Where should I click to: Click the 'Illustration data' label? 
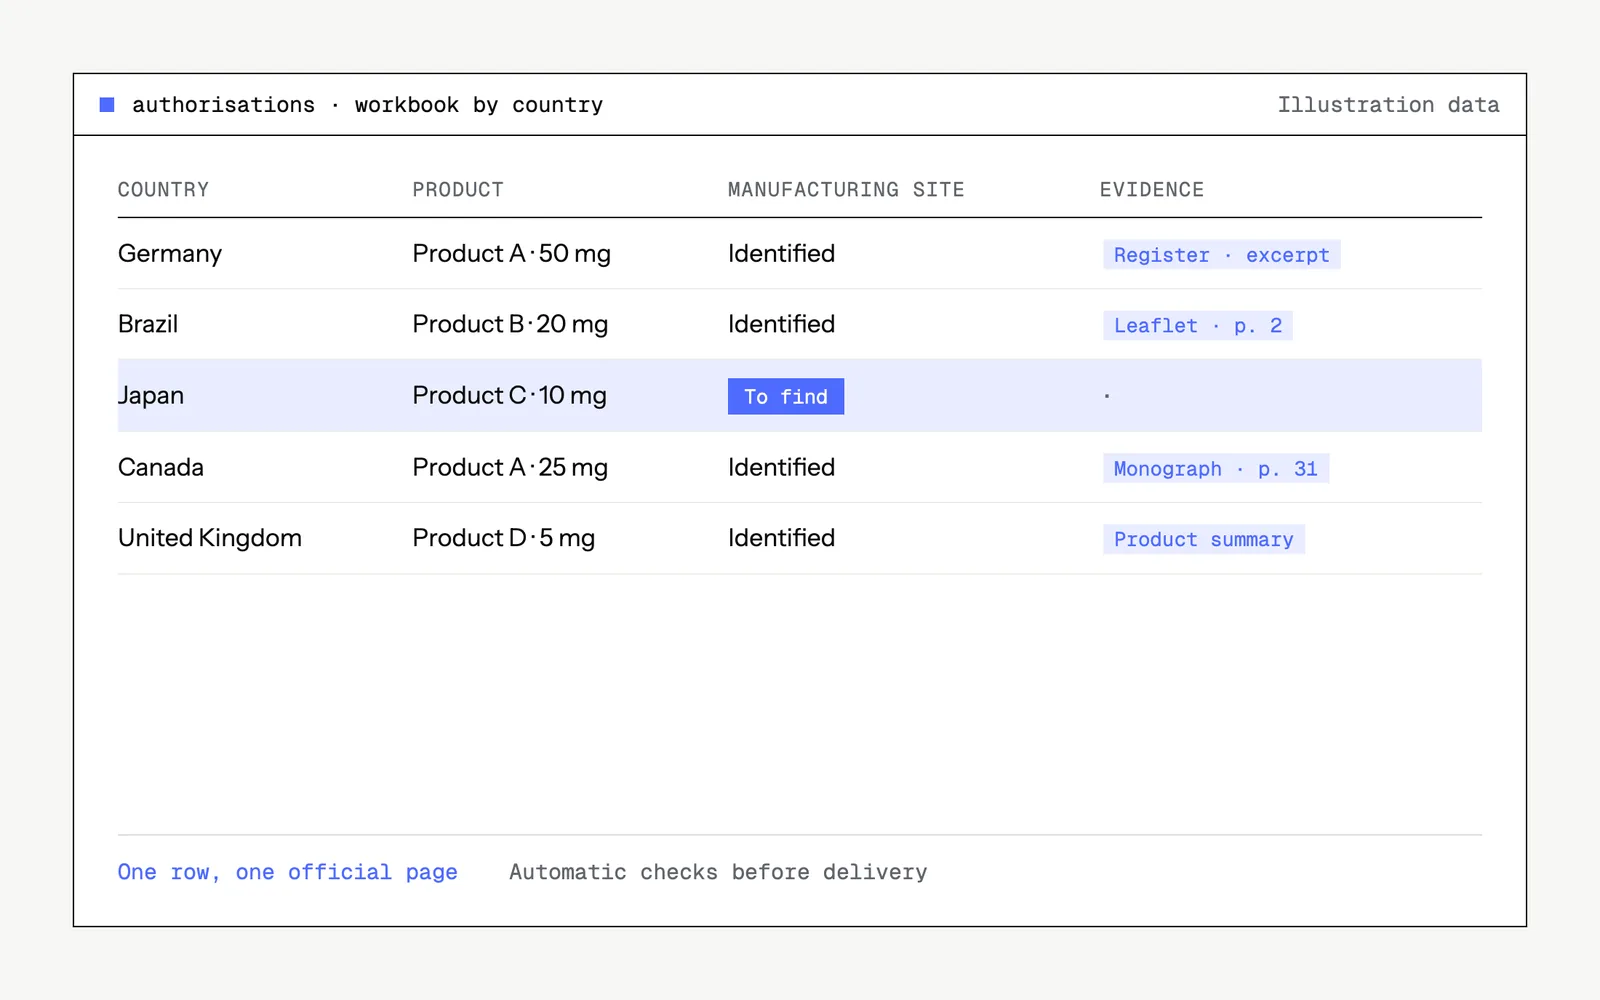click(x=1388, y=105)
